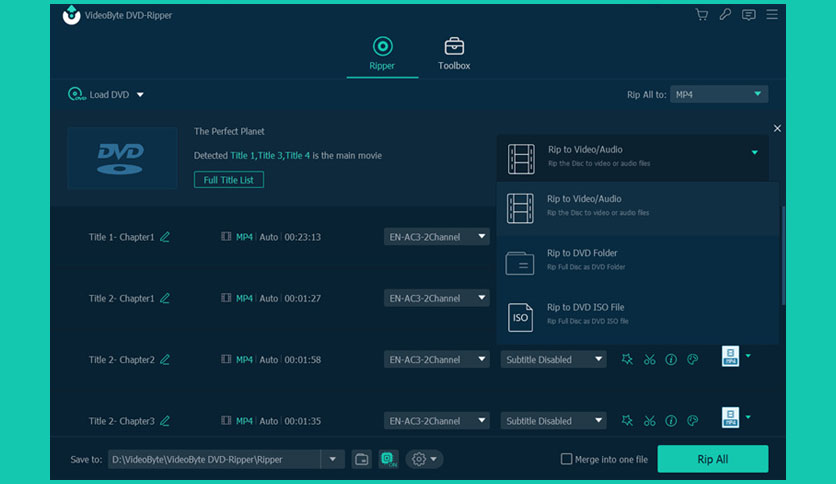Click the palette icon for Title 2- Chapter3
The width and height of the screenshot is (836, 484).
click(x=693, y=421)
